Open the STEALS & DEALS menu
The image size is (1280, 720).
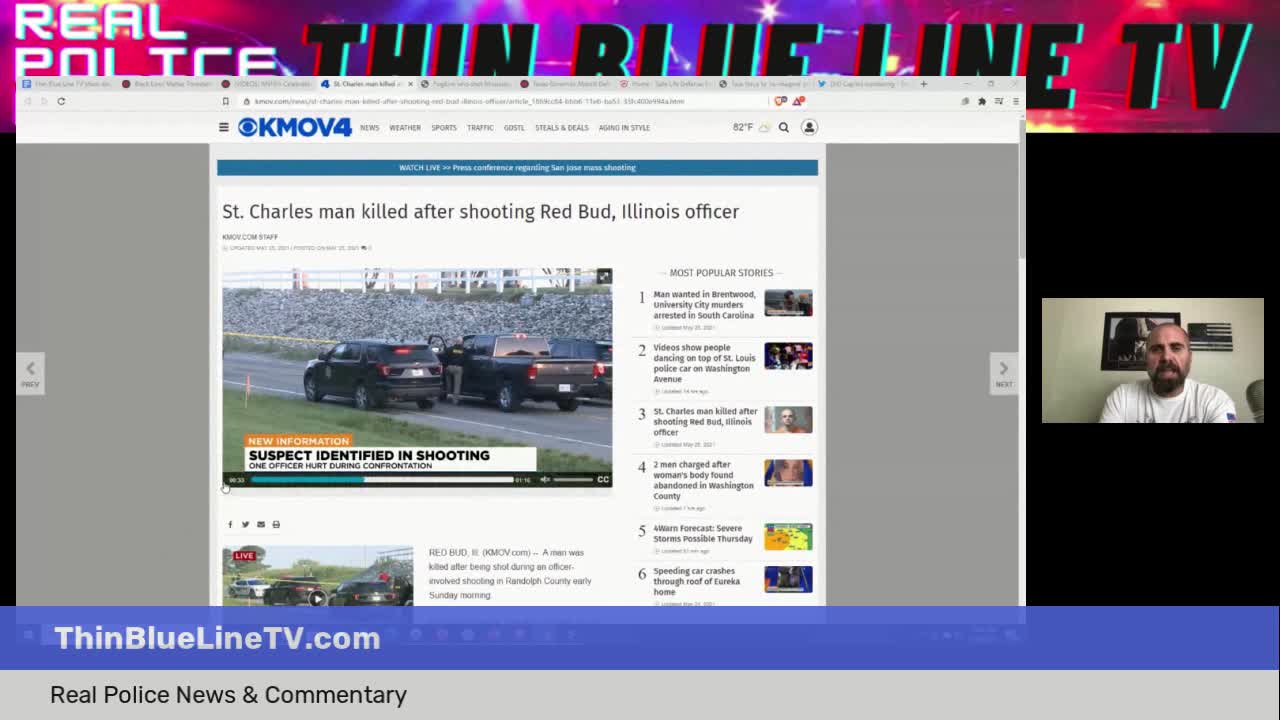561,128
